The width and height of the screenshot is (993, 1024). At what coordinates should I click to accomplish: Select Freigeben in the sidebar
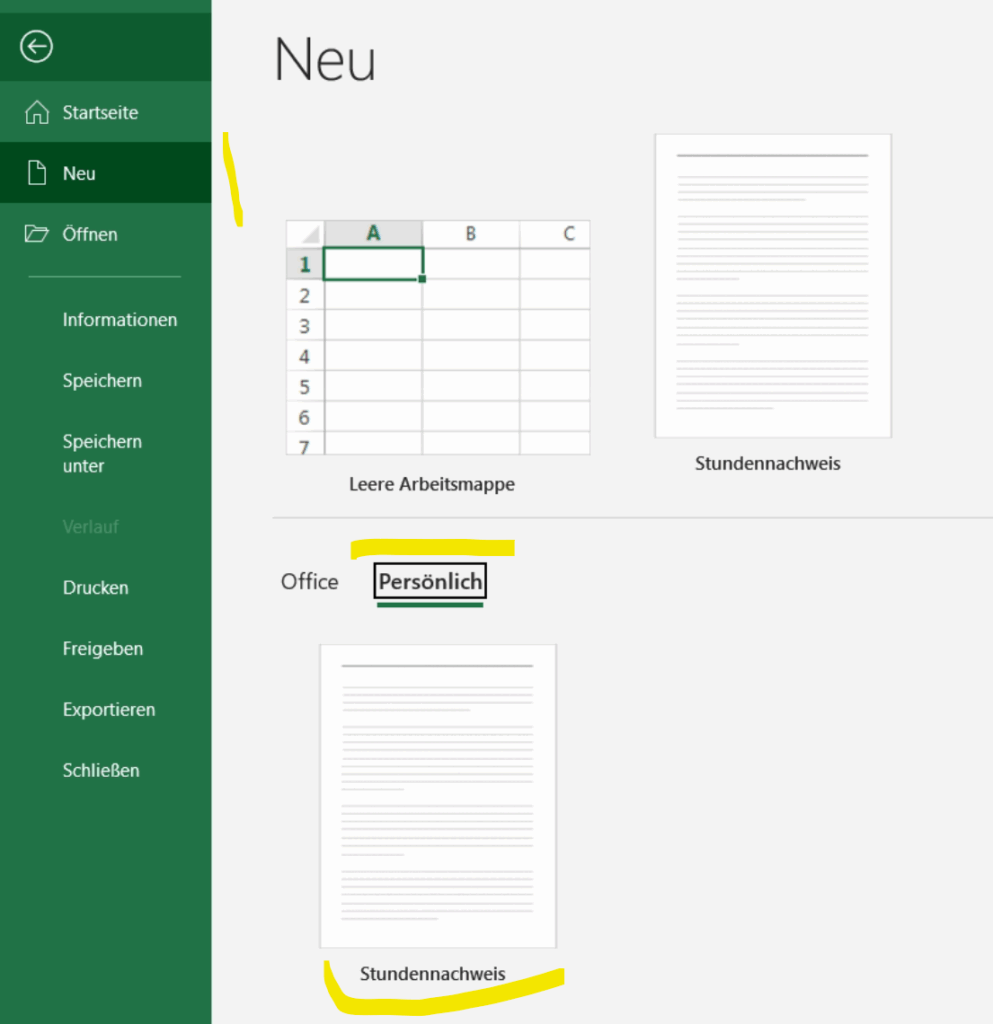tap(102, 649)
